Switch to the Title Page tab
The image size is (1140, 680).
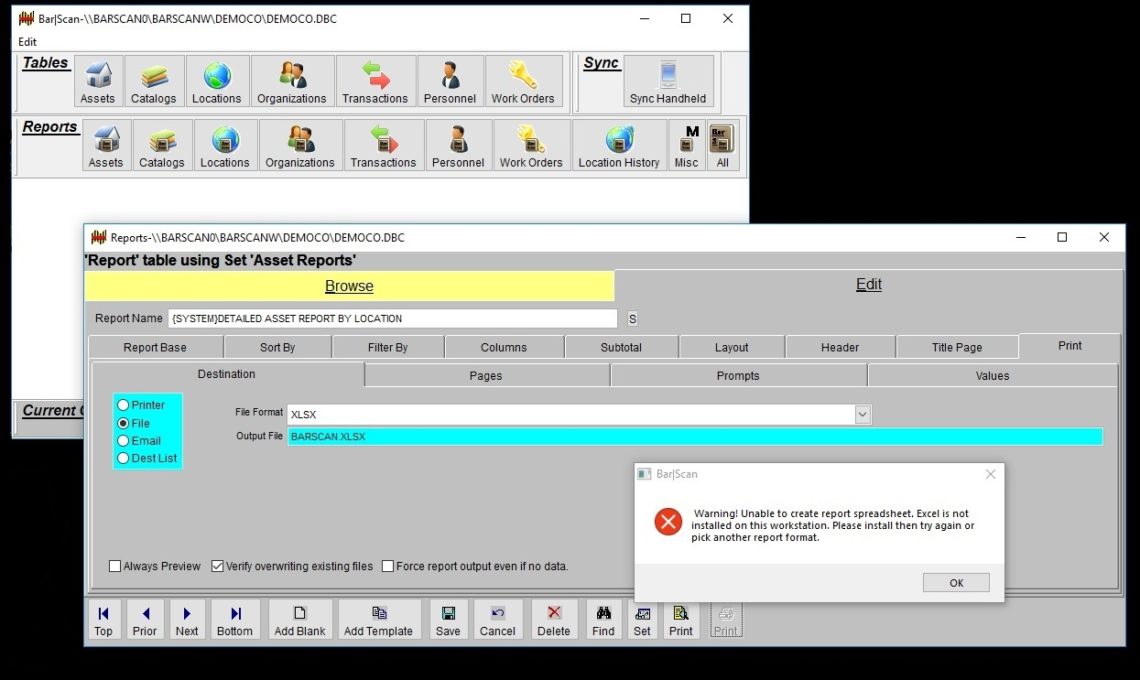click(957, 348)
